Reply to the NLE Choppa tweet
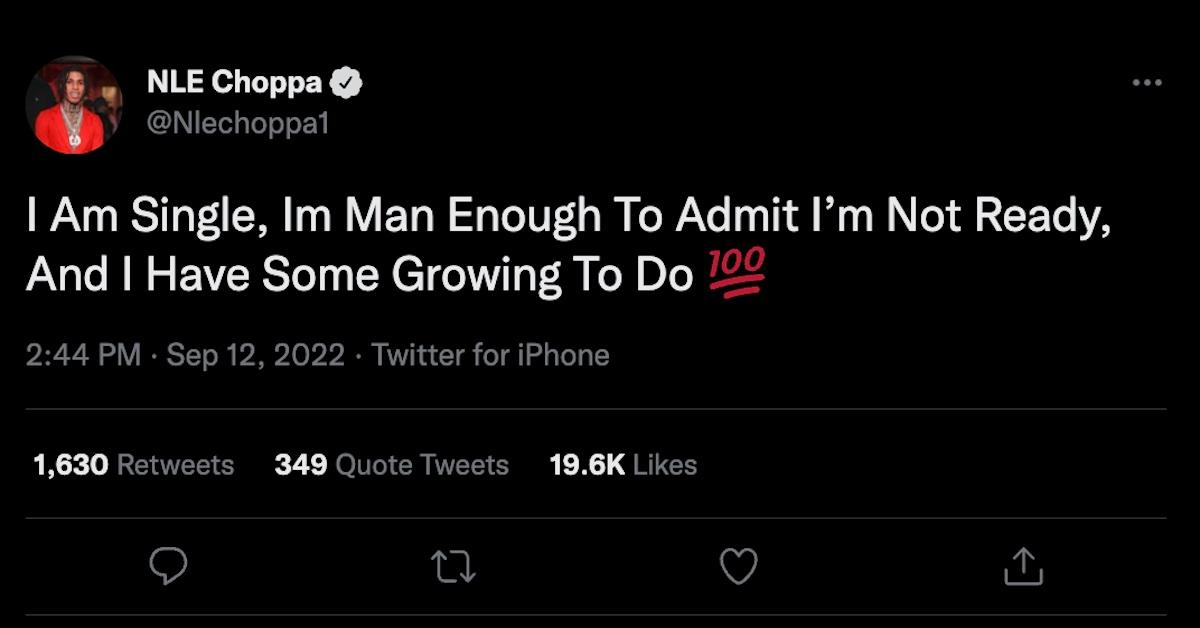 pyautogui.click(x=168, y=566)
